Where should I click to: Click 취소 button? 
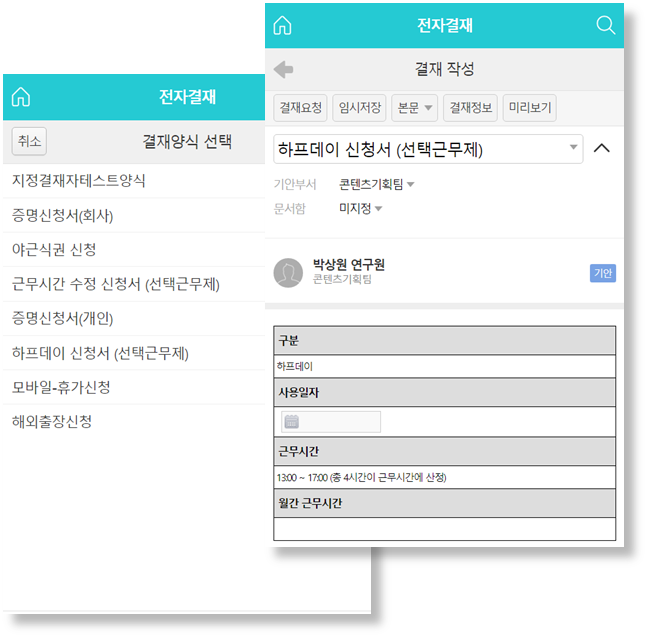[29, 141]
